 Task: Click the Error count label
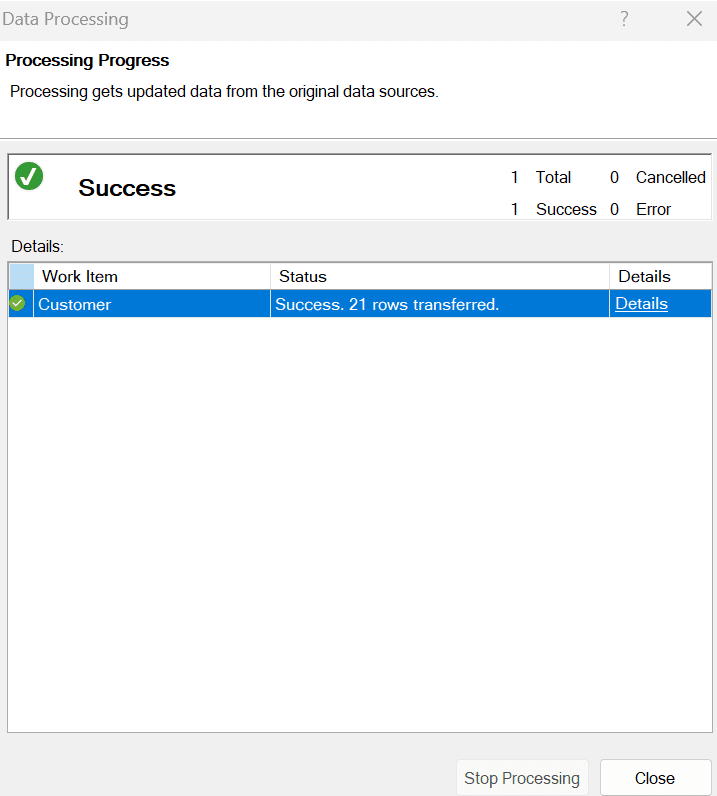pyautogui.click(x=653, y=209)
